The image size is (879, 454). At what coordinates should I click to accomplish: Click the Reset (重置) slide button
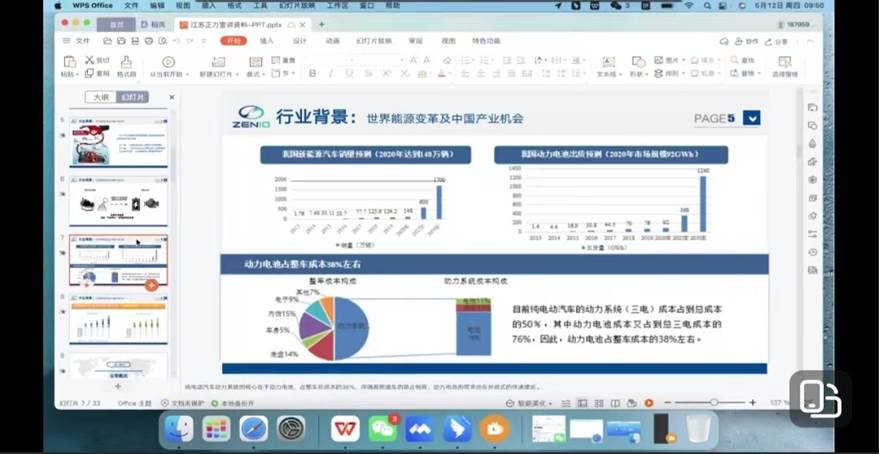click(284, 60)
